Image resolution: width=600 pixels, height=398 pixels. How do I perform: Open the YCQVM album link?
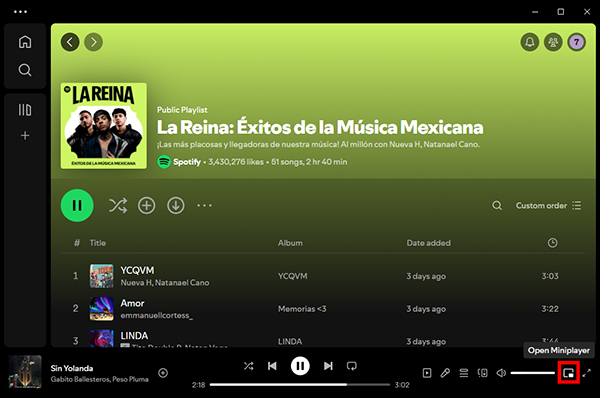[292, 276]
